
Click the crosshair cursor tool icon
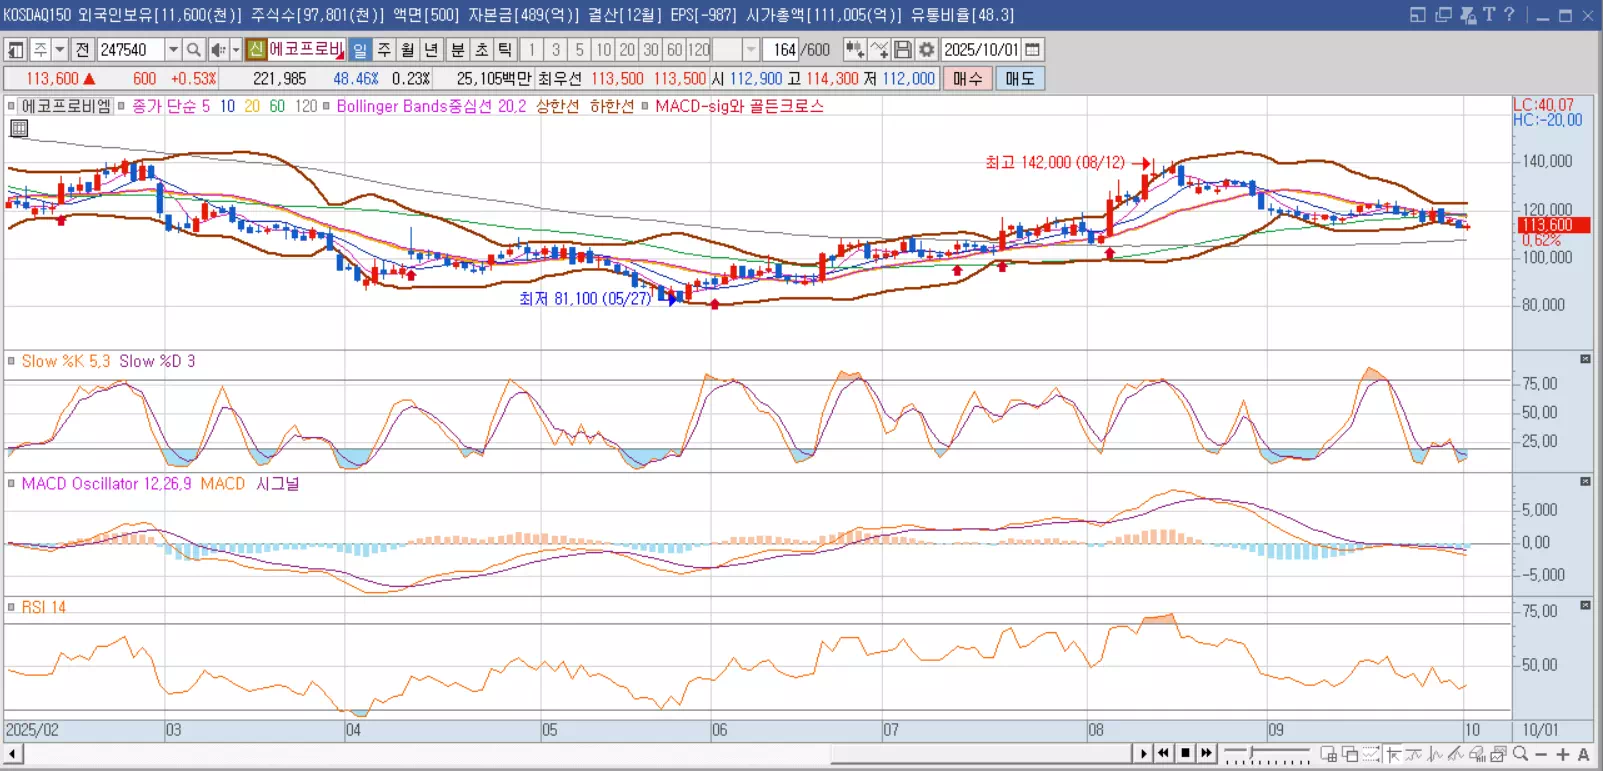click(1393, 754)
